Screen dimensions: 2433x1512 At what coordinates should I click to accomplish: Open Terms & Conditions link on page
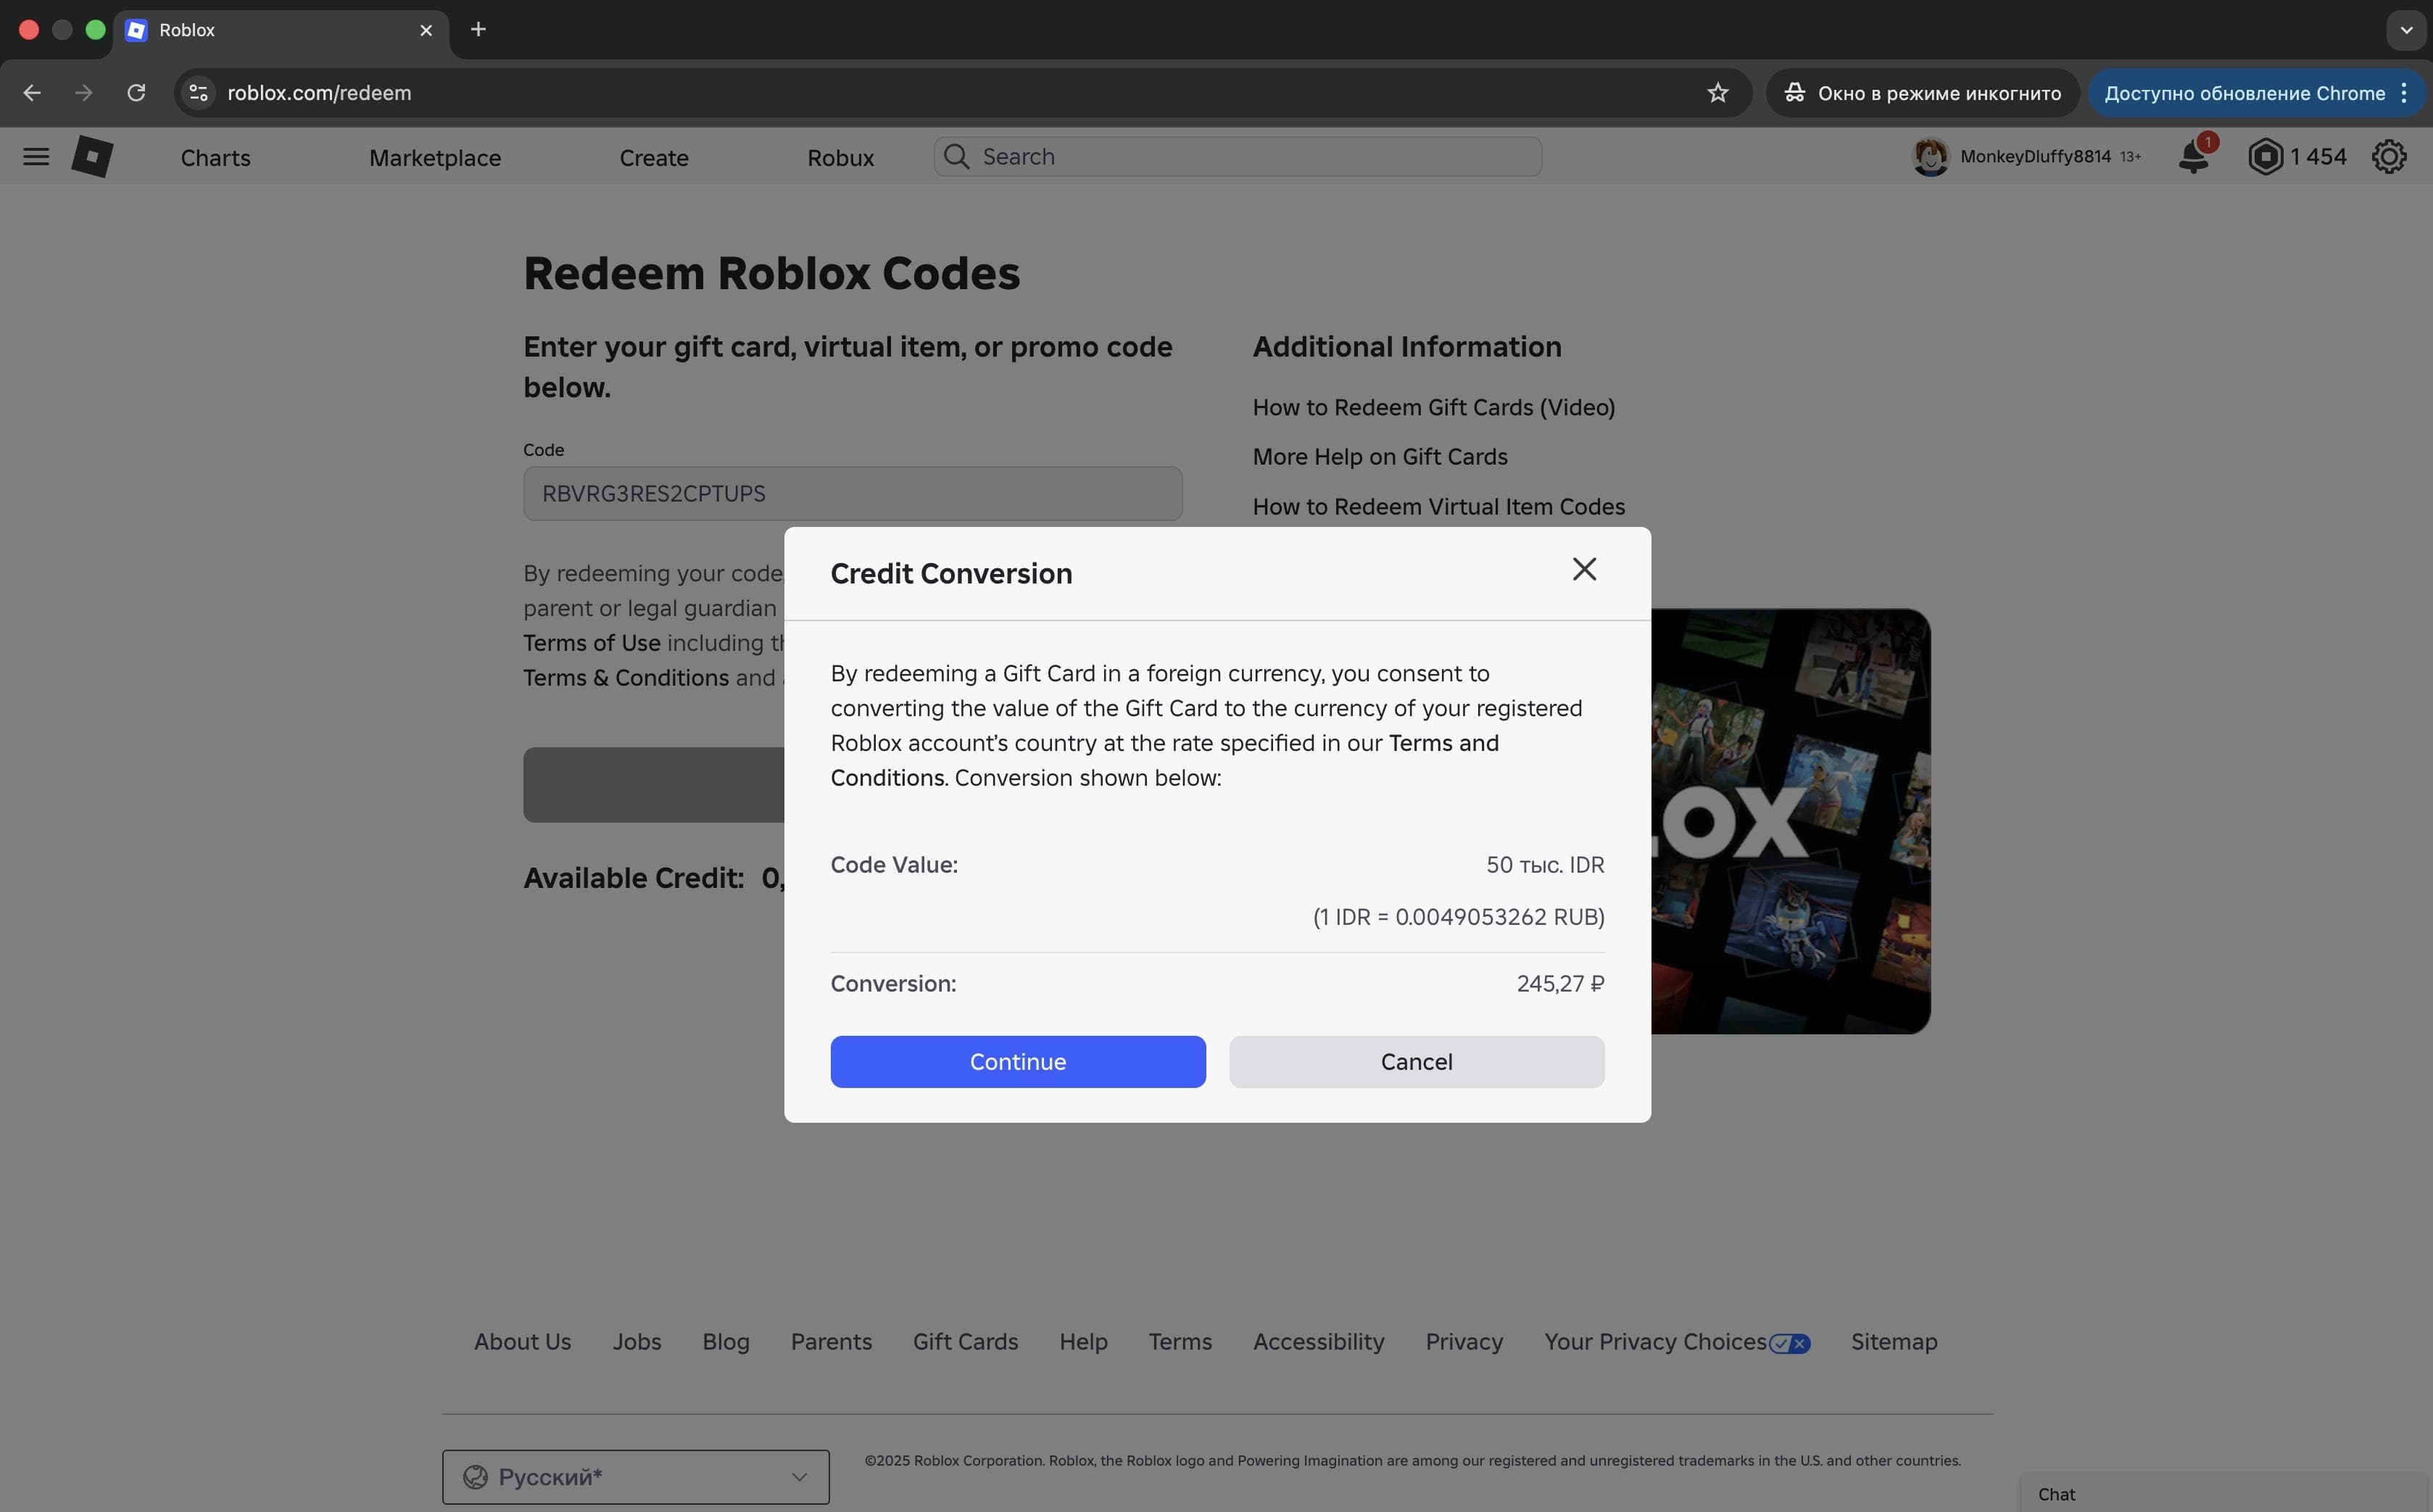tap(626, 678)
